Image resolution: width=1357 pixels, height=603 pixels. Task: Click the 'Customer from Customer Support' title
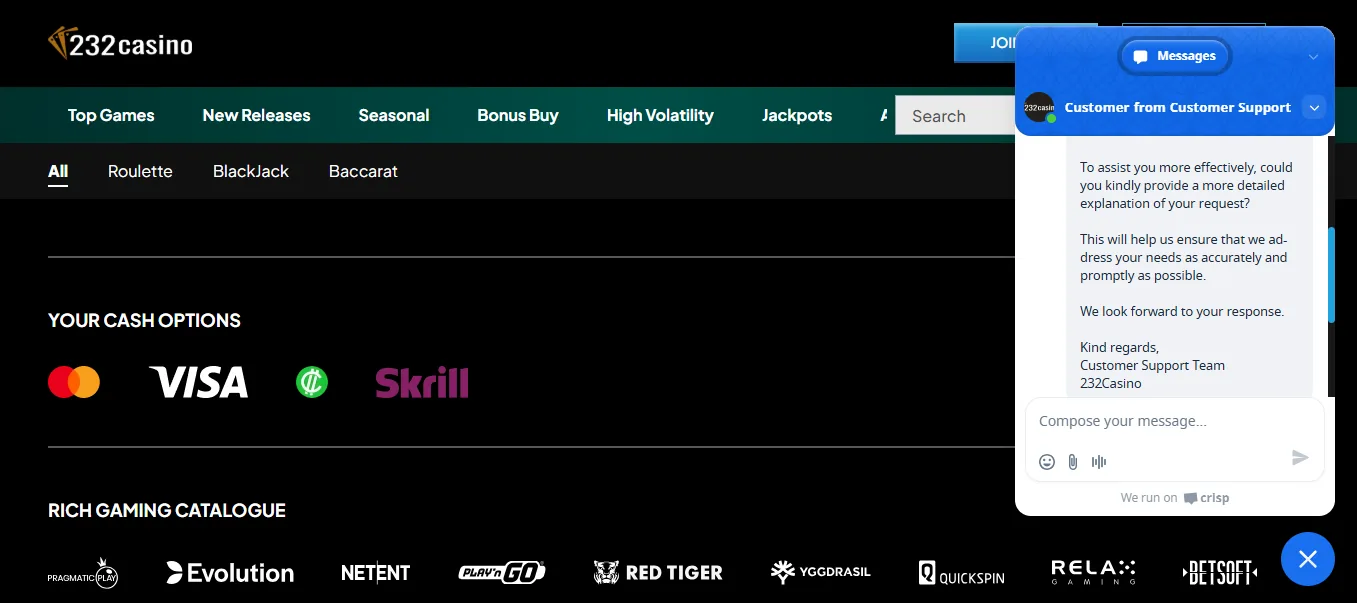point(1177,107)
